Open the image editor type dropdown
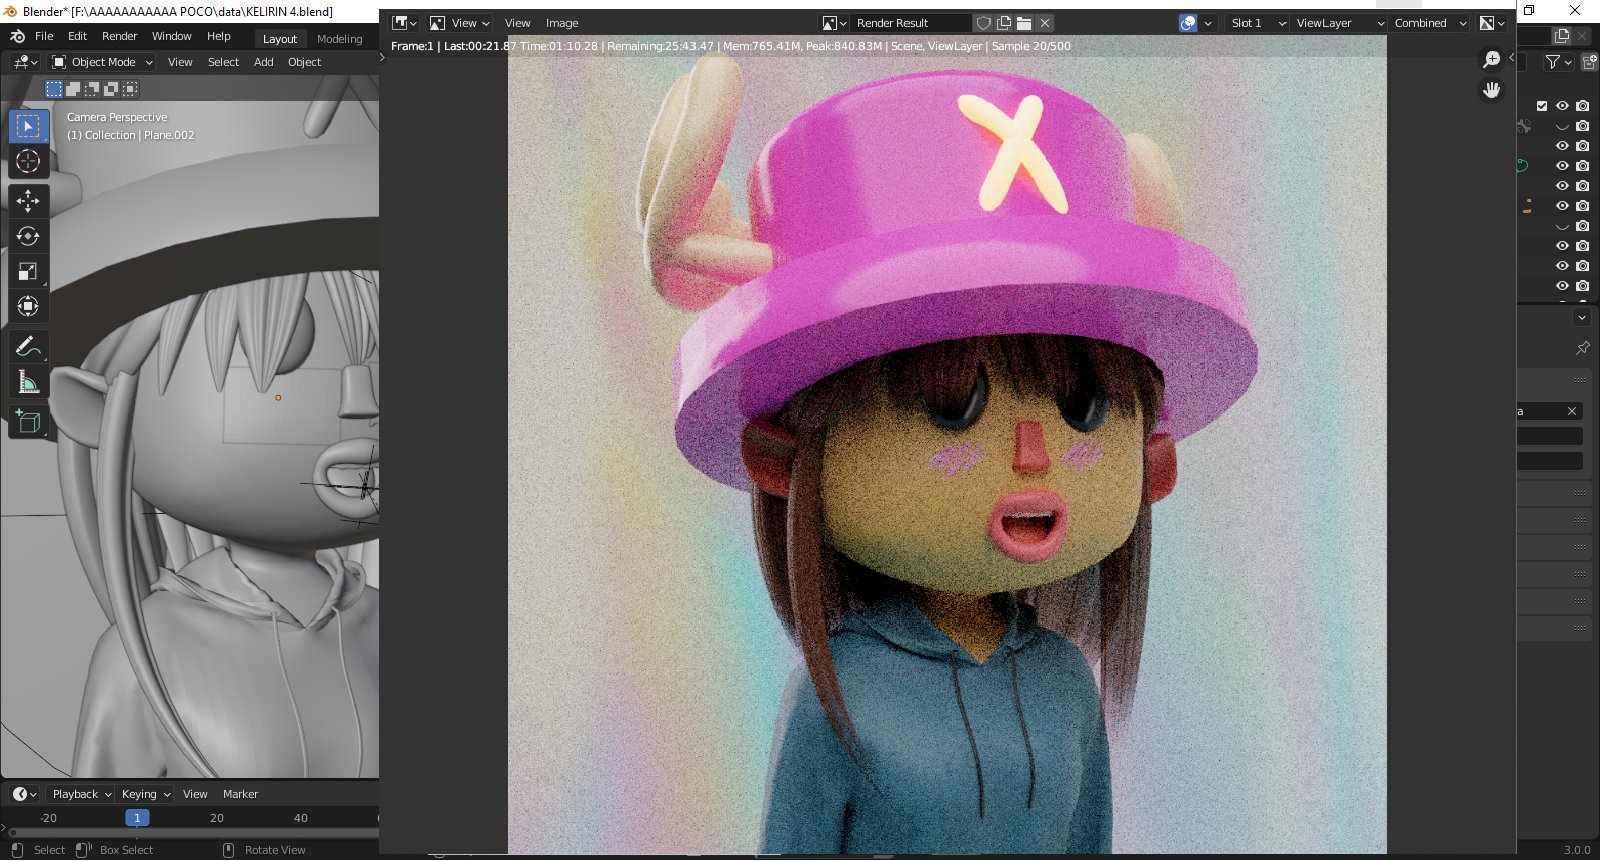The width and height of the screenshot is (1600, 861). point(404,23)
